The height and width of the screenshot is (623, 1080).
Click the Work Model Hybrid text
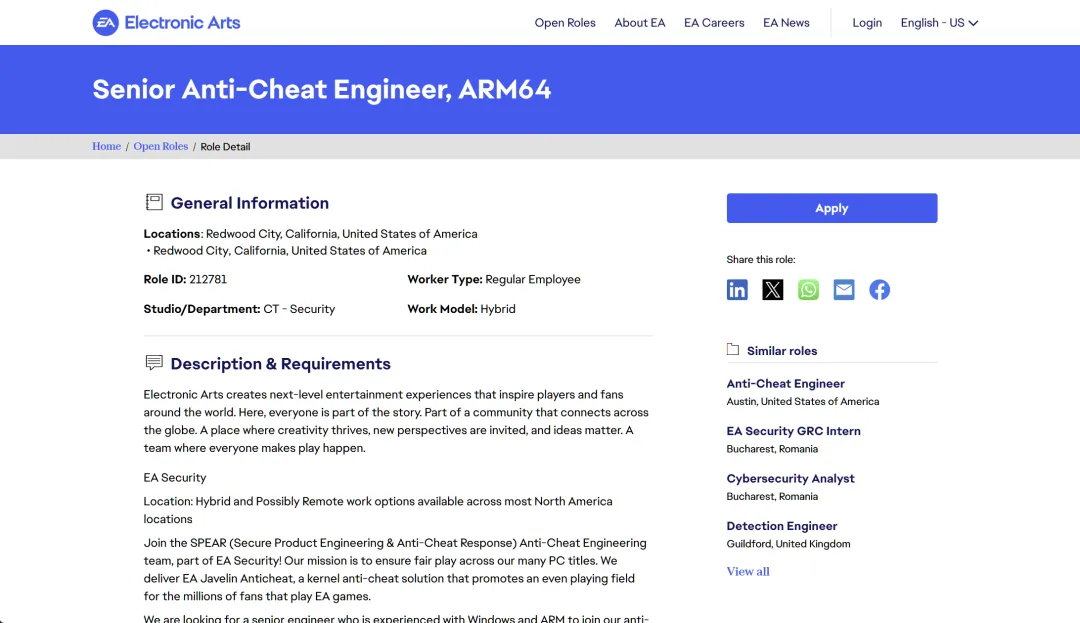click(x=461, y=309)
